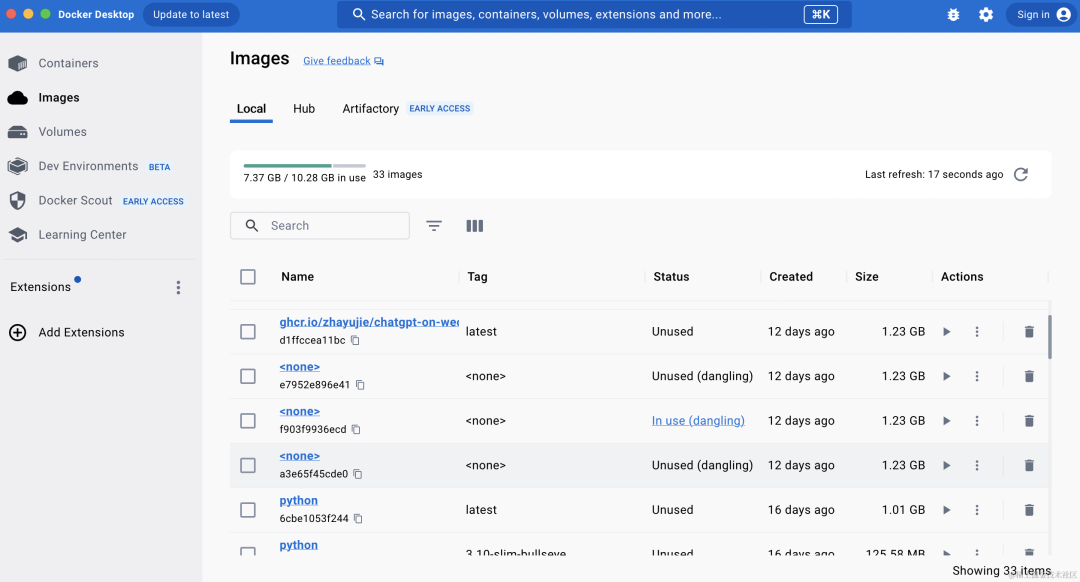Viewport: 1080px width, 582px height.
Task: Delete the chatgpt-on-wechat image
Action: 1029,332
